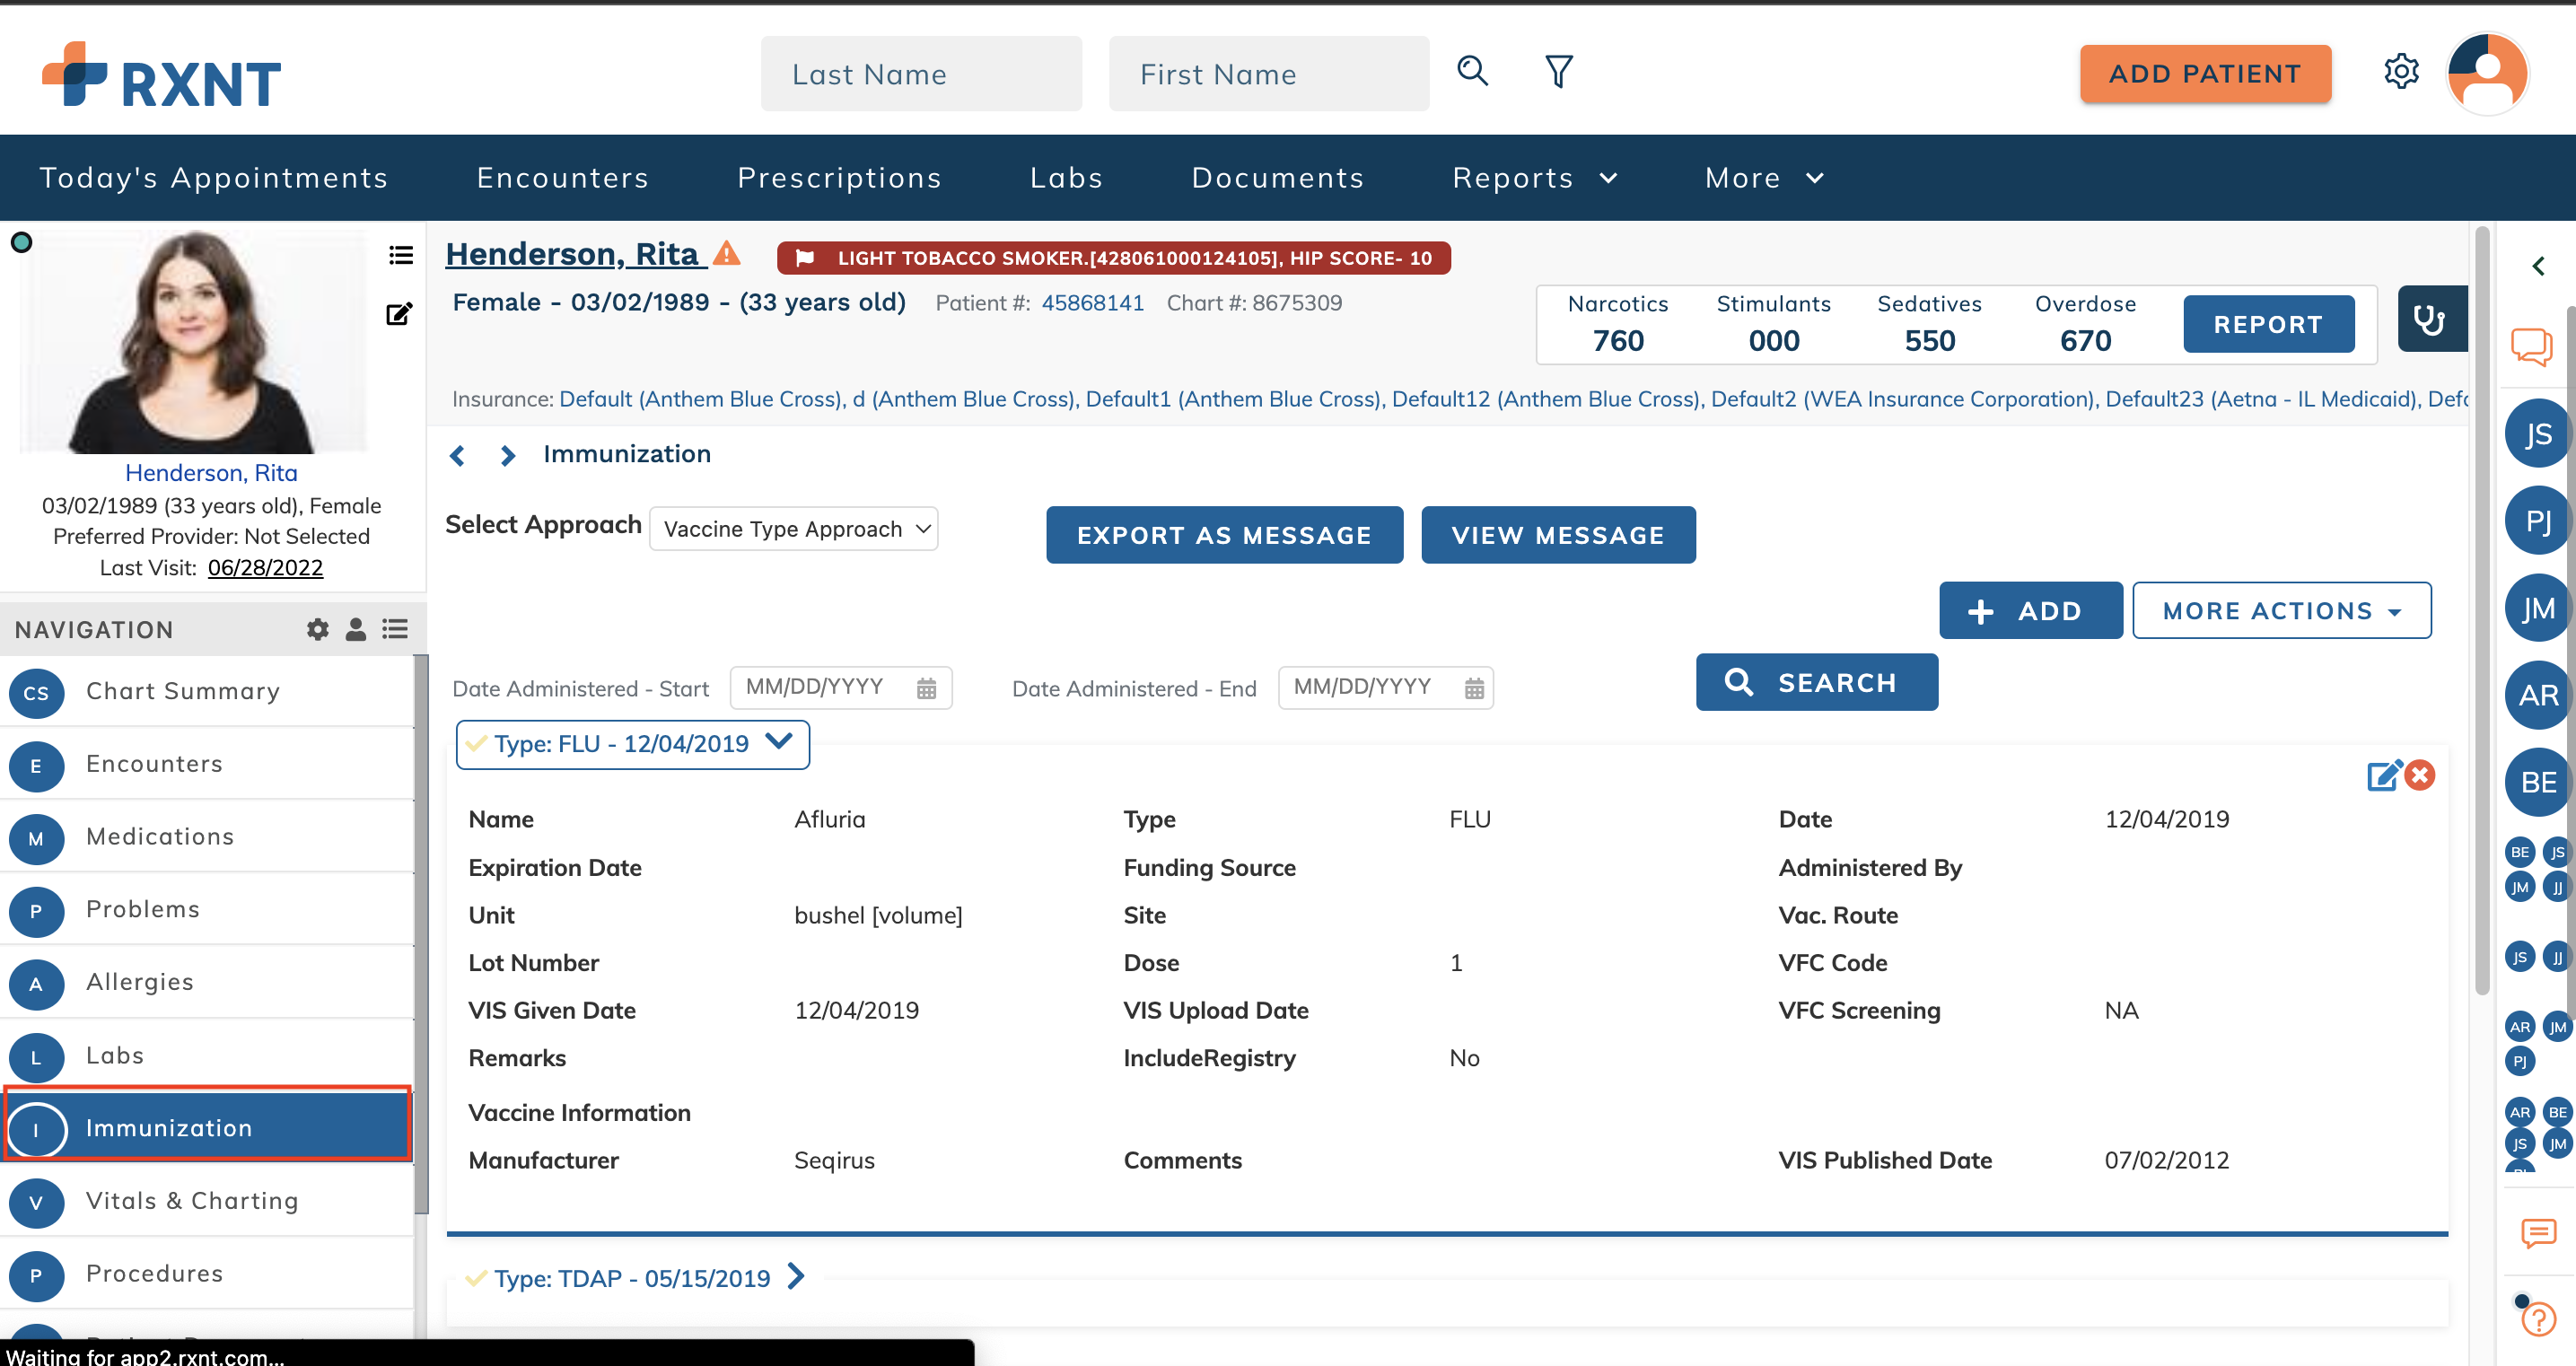
Task: Open the chat bubbles icon at the top of the right sidebar
Action: pyautogui.click(x=2531, y=347)
